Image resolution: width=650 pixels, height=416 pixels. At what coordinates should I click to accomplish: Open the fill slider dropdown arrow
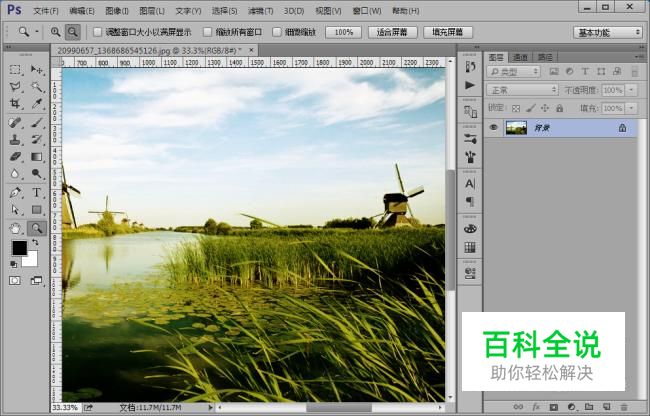(x=631, y=109)
